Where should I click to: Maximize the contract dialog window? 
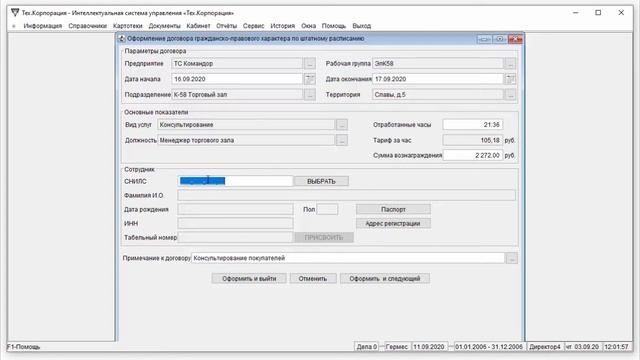(x=500, y=39)
